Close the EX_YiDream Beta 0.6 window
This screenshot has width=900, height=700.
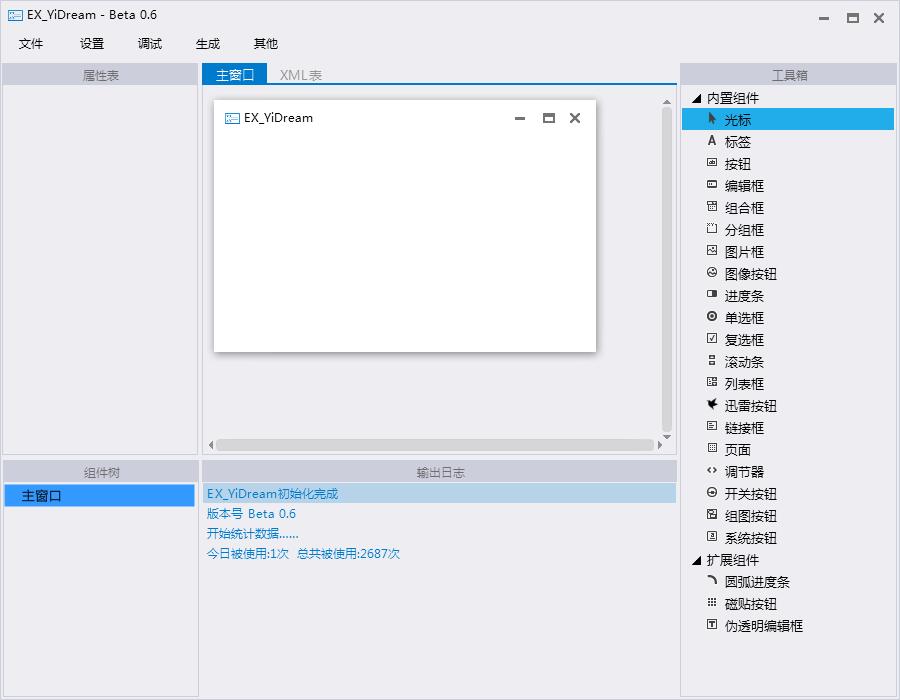879,18
